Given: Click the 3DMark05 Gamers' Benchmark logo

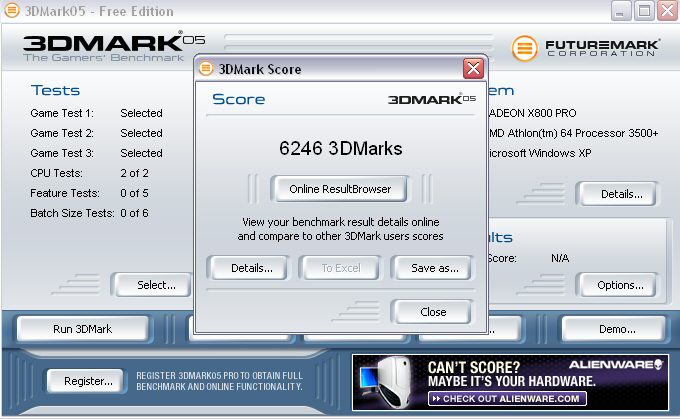Looking at the screenshot, I should [114, 47].
